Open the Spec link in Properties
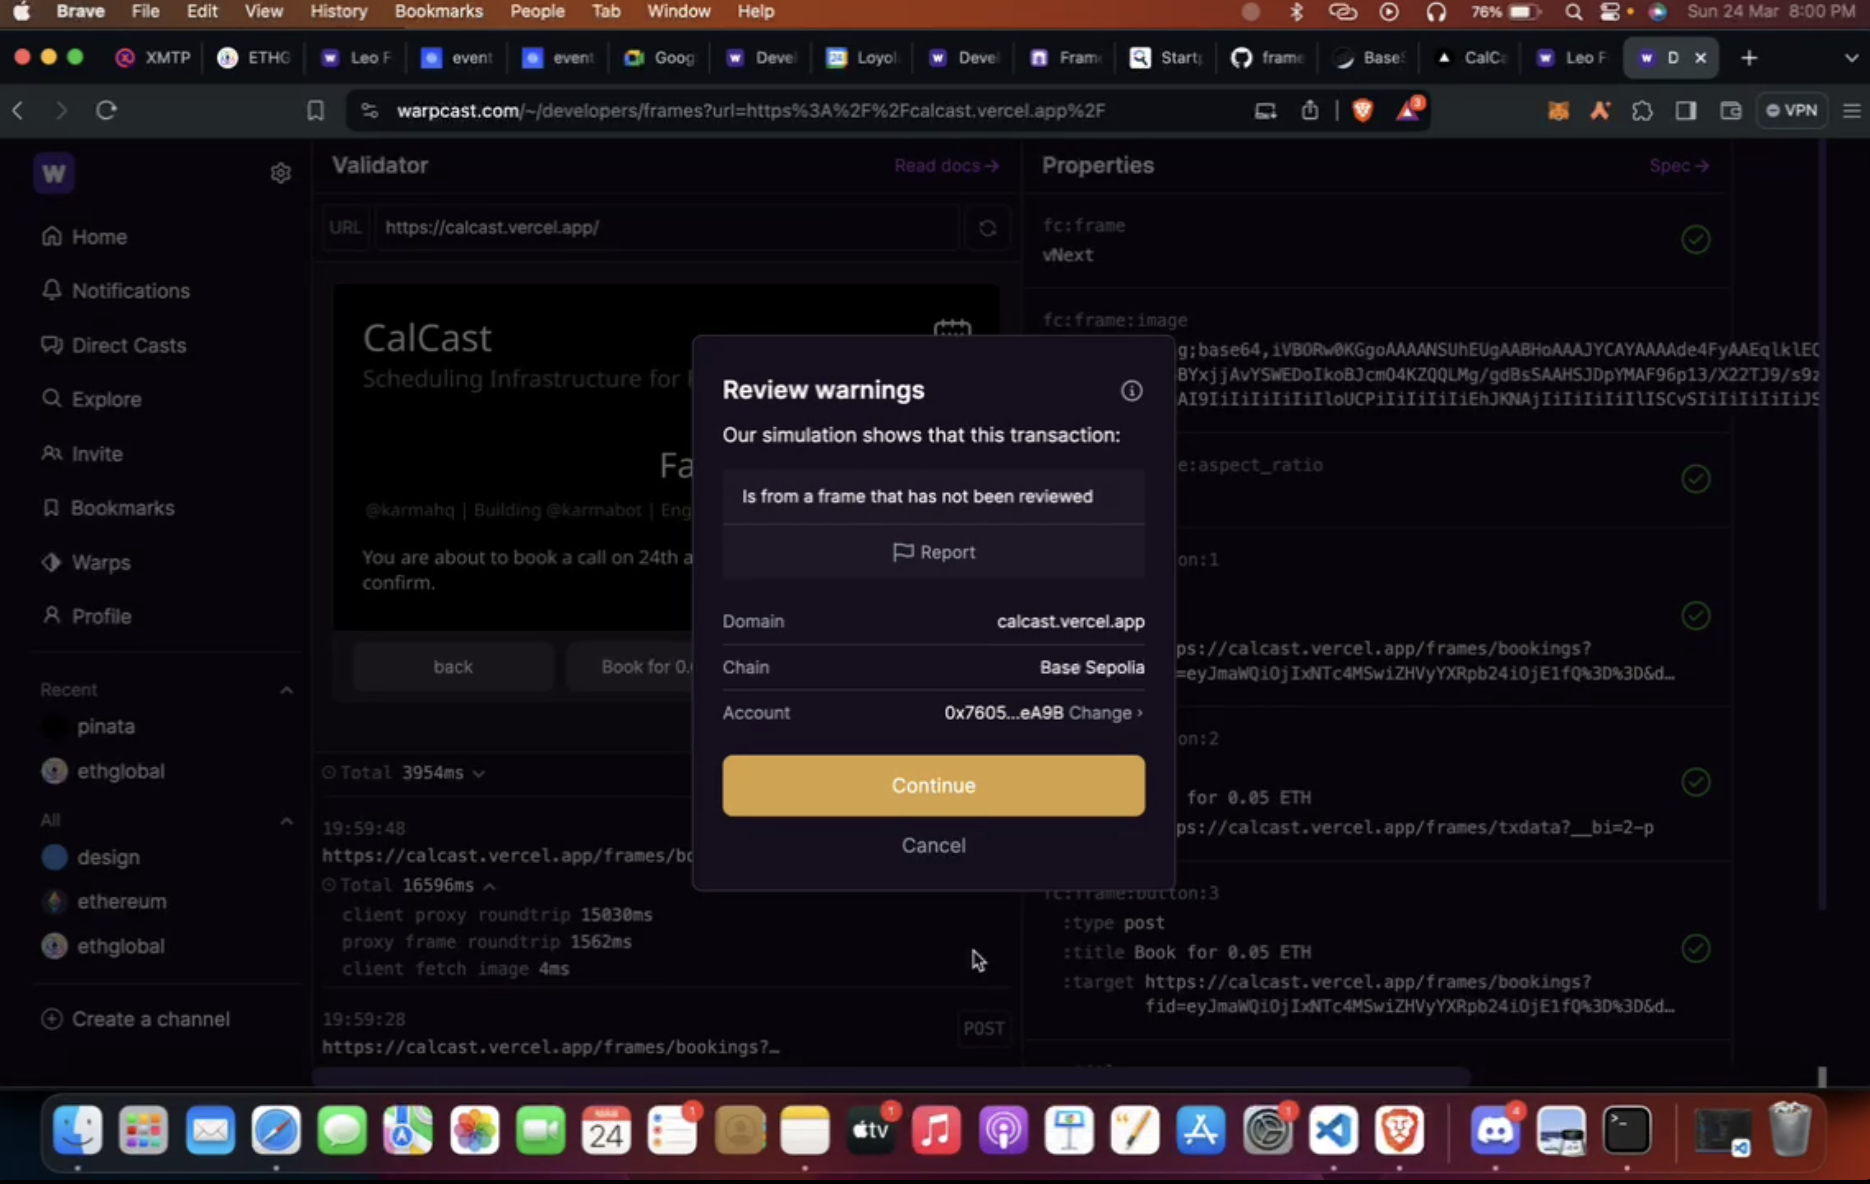The width and height of the screenshot is (1870, 1184). pos(1679,166)
